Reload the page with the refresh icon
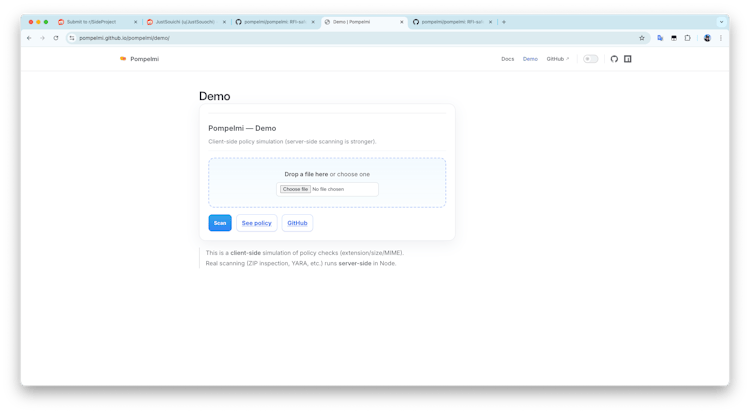This screenshot has height=413, width=750. click(x=56, y=38)
